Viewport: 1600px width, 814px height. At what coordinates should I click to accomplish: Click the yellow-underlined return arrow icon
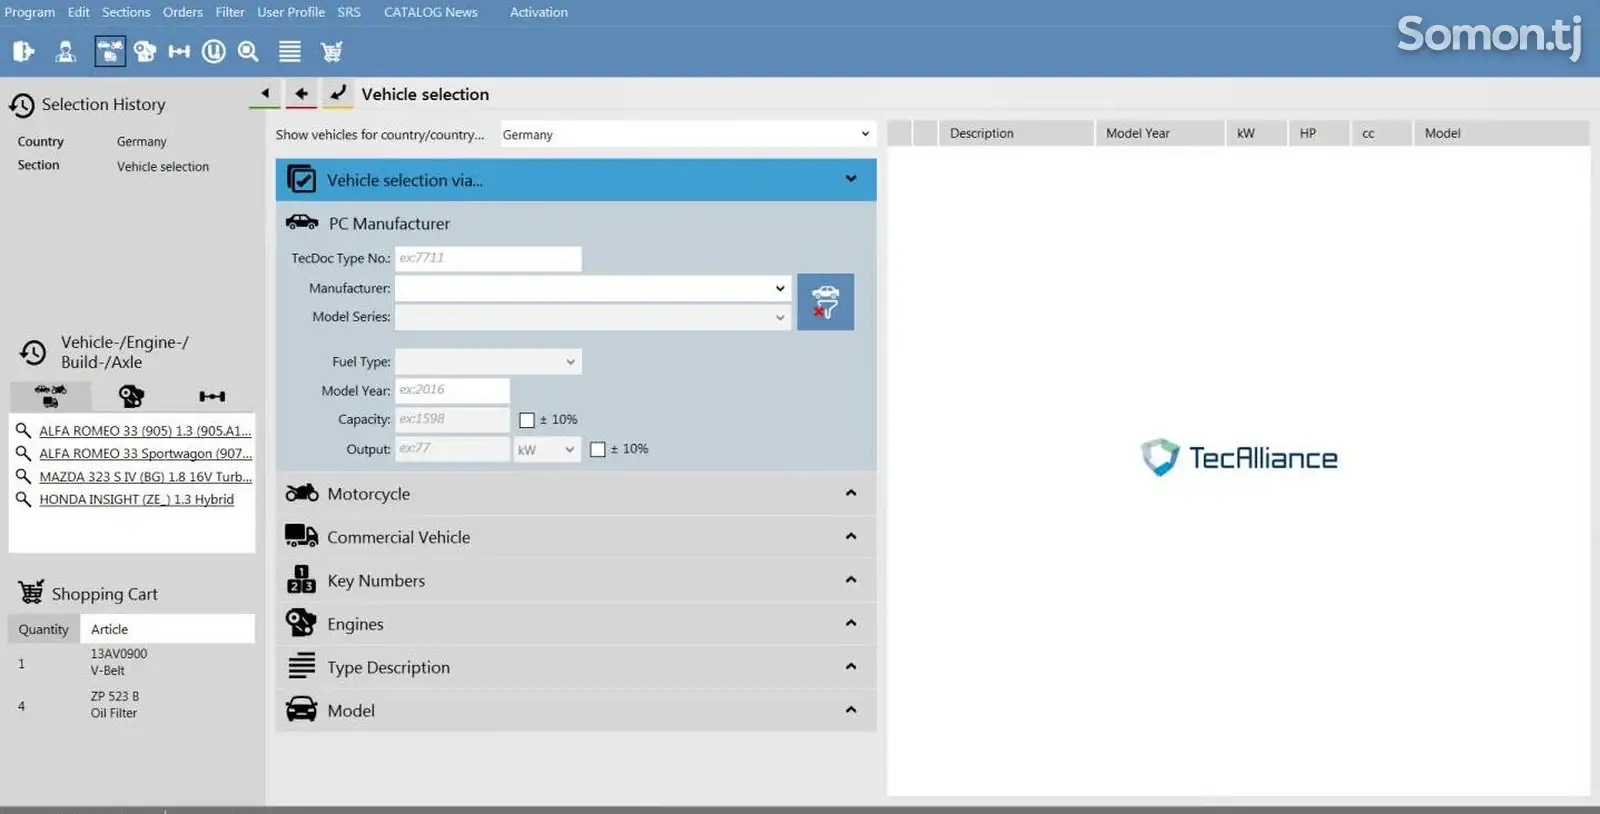click(x=338, y=93)
